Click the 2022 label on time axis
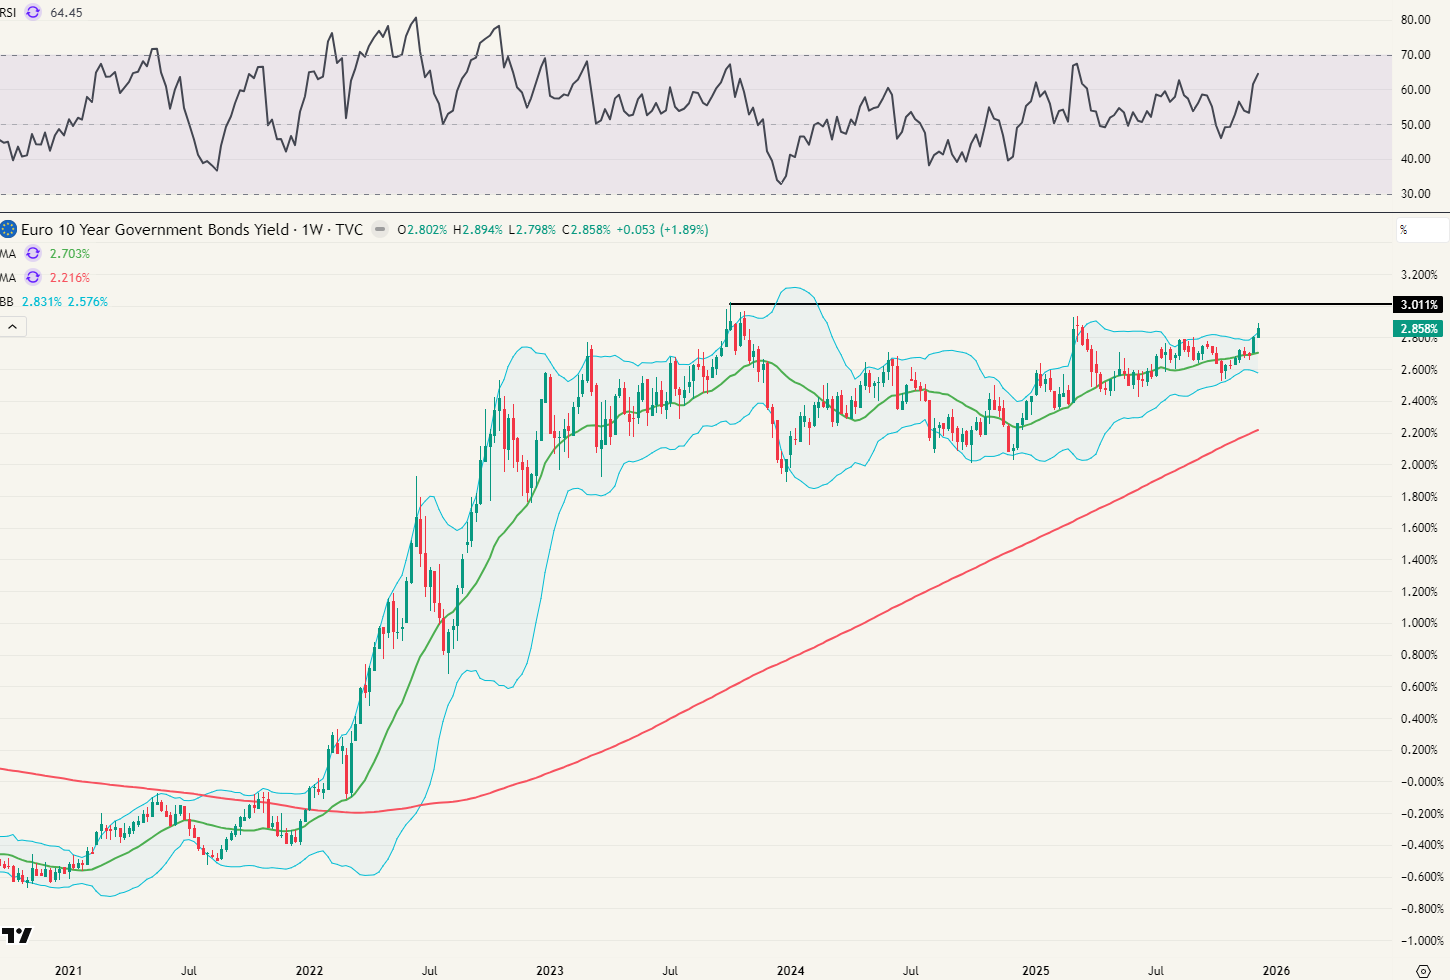 310,970
